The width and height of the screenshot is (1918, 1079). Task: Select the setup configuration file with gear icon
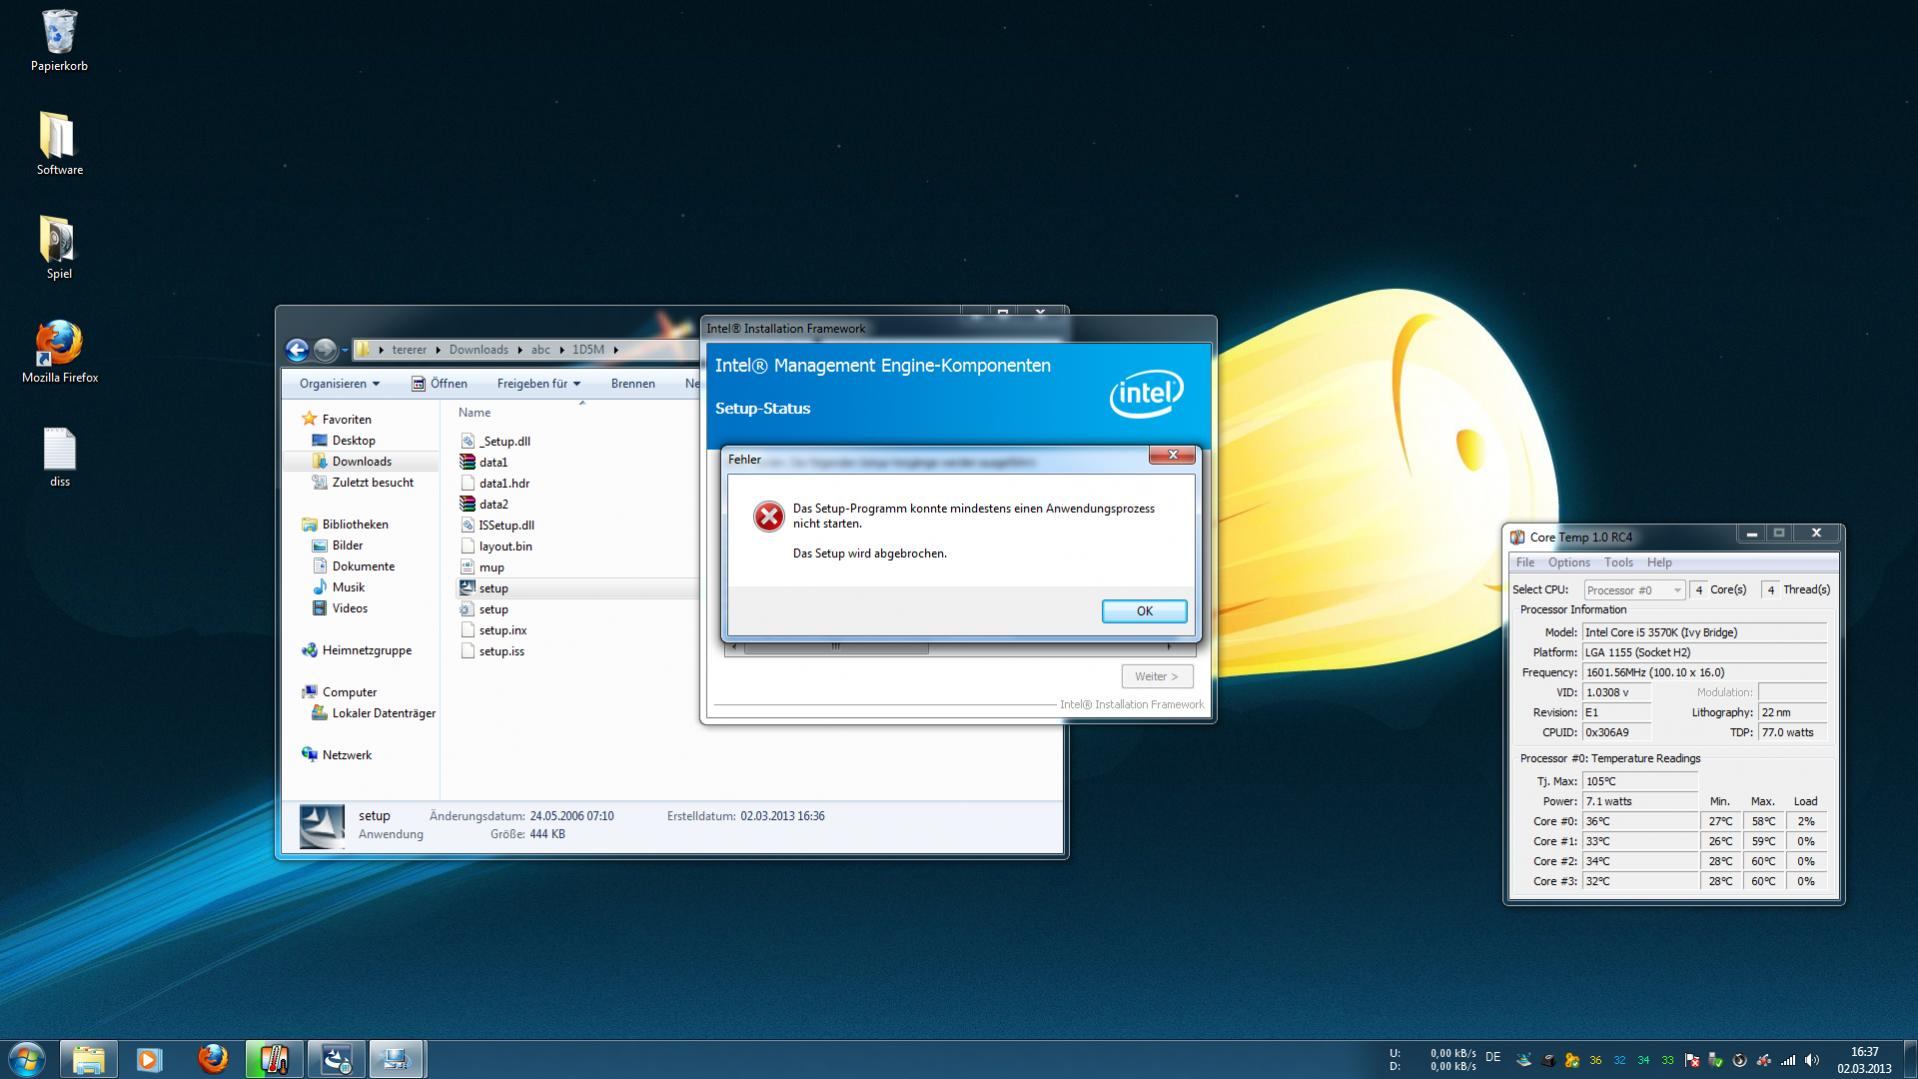pyautogui.click(x=493, y=609)
